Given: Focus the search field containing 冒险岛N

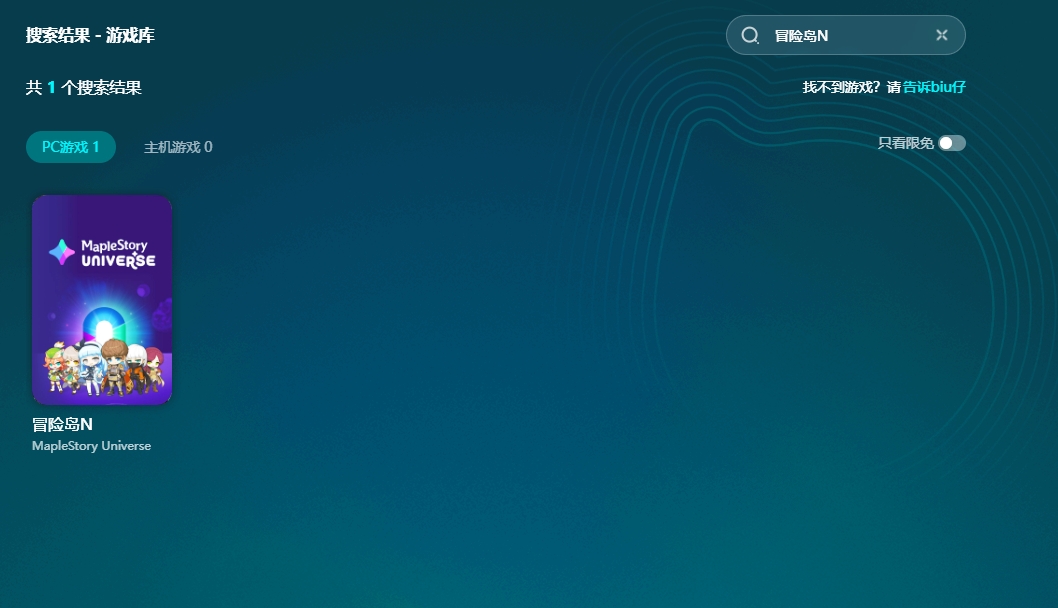Looking at the screenshot, I should (850, 36).
